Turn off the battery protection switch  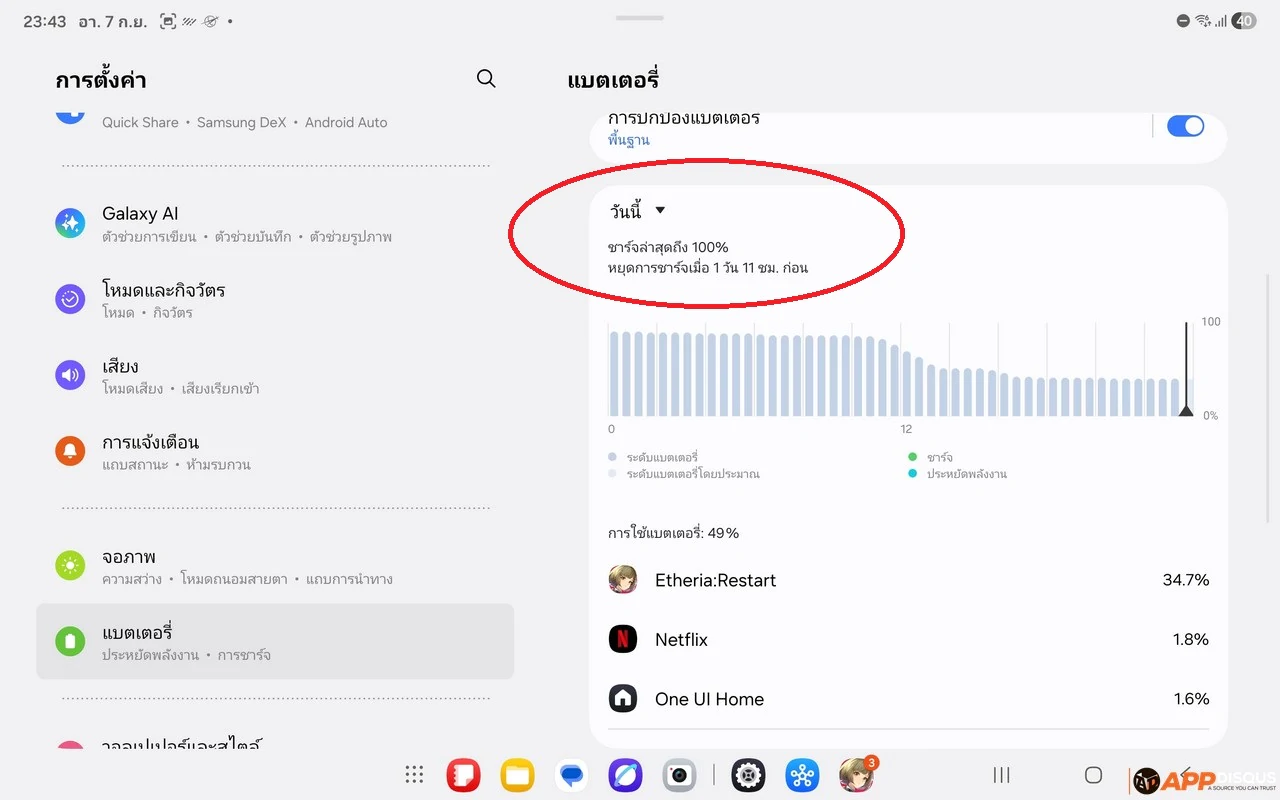pos(1185,126)
